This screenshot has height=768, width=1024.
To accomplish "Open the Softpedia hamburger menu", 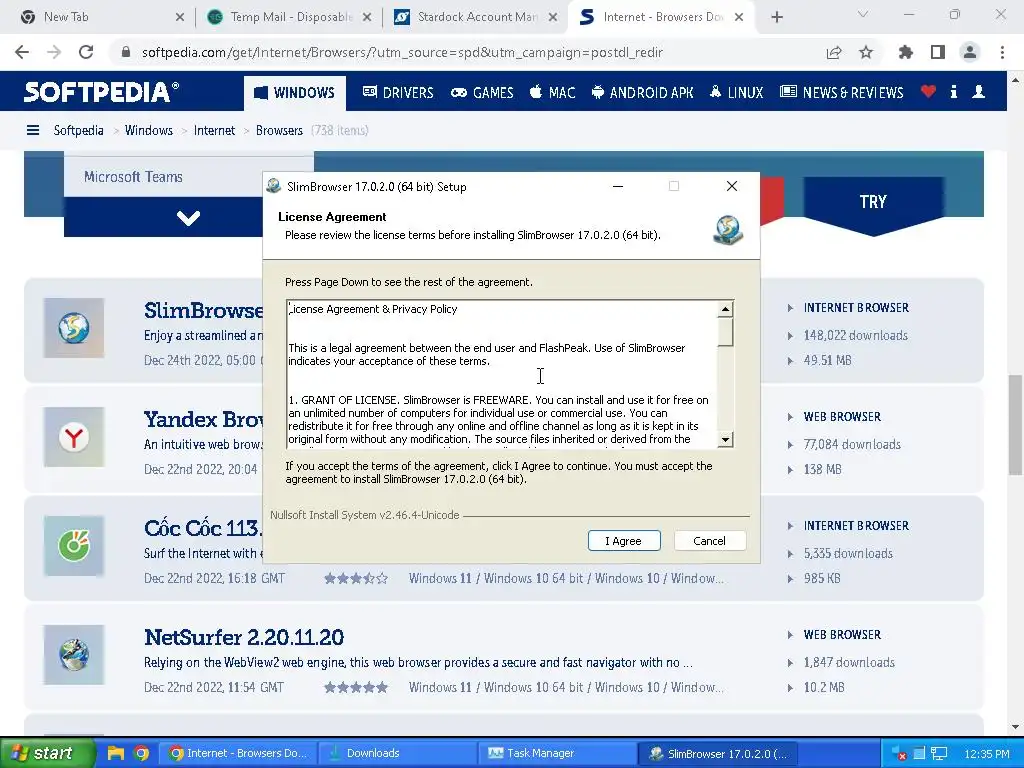I will (33, 131).
